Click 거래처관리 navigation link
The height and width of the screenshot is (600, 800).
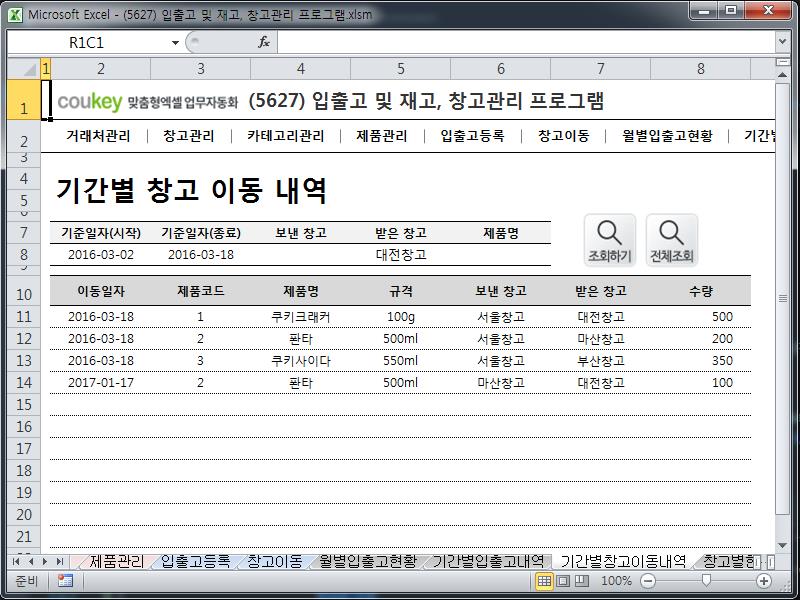click(98, 136)
